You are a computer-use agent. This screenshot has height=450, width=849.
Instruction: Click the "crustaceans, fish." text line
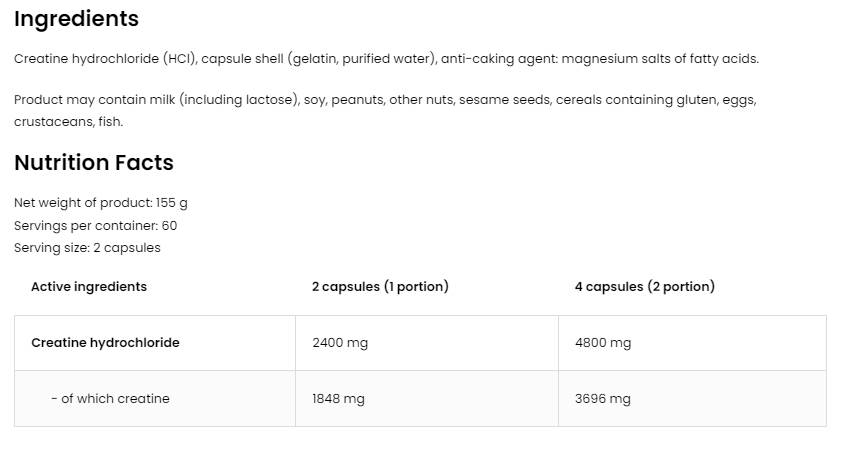click(x=68, y=121)
